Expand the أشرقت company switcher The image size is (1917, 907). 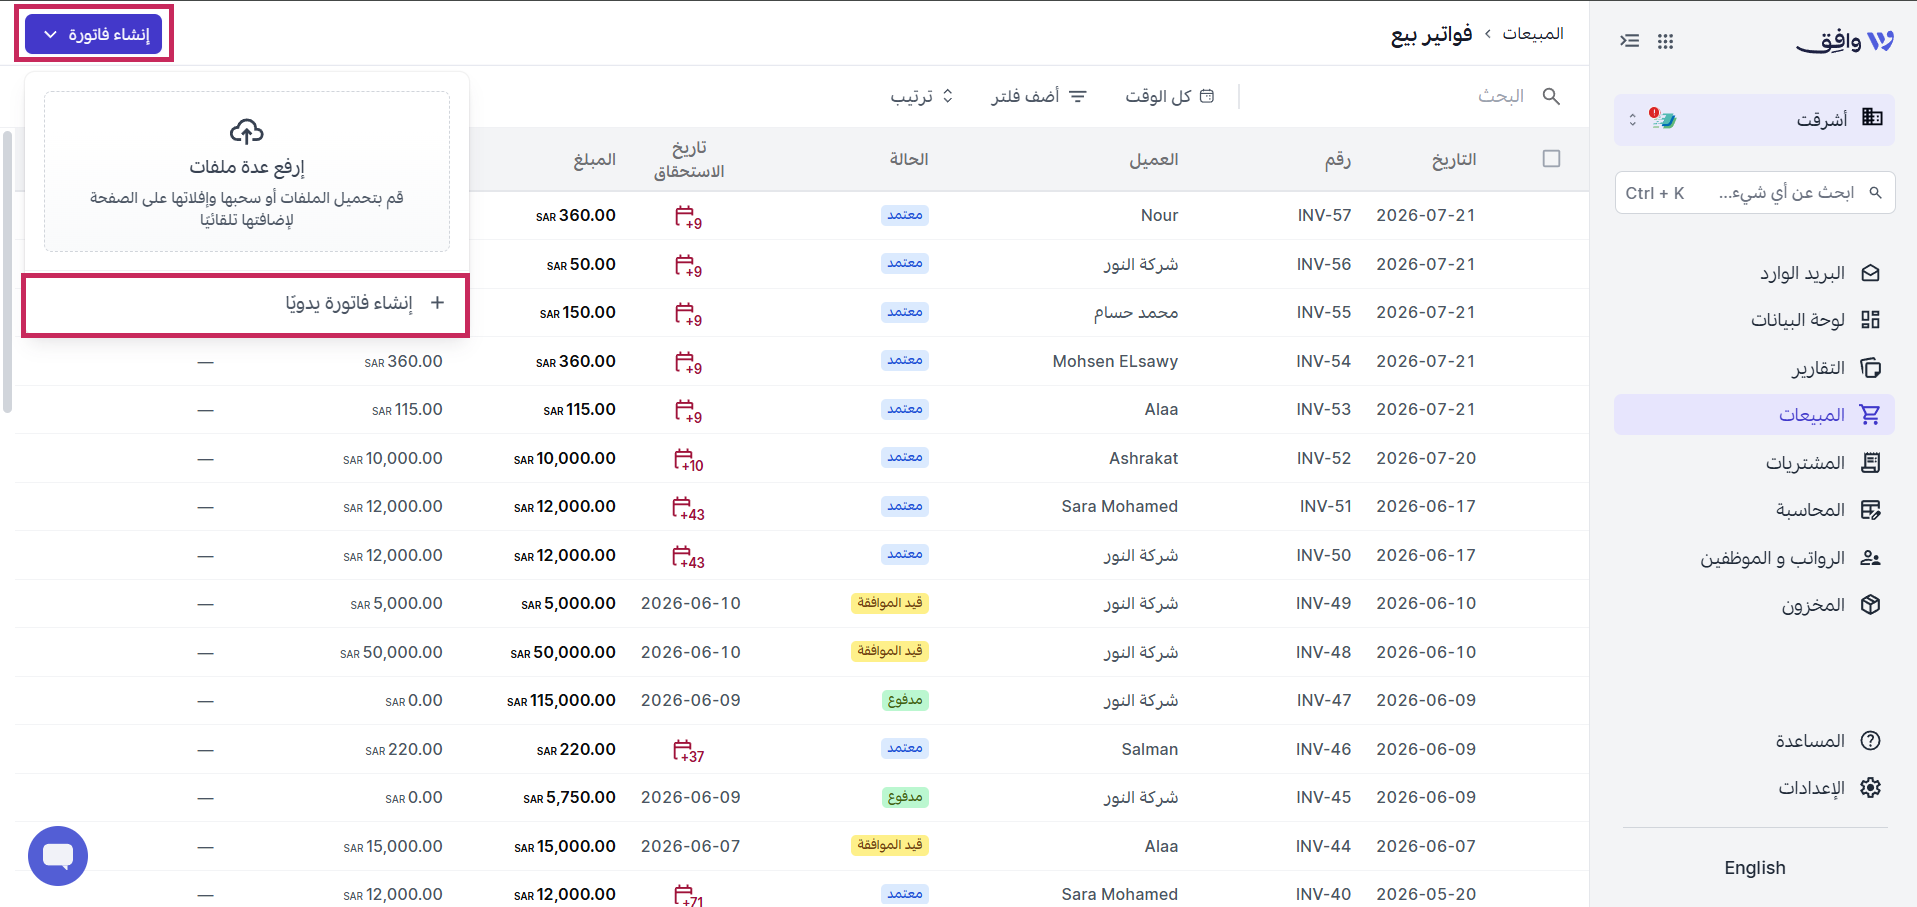point(1754,120)
